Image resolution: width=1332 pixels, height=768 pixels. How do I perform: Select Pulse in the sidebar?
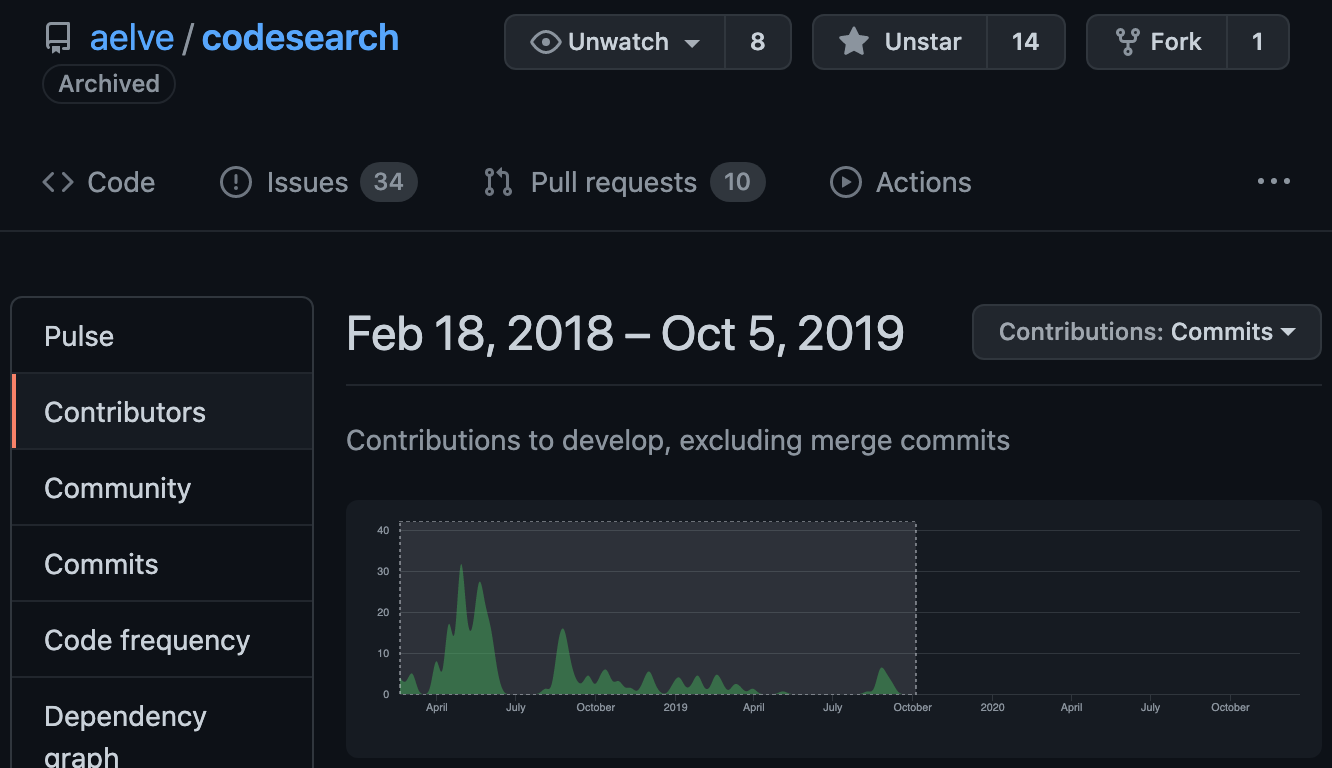[162, 336]
